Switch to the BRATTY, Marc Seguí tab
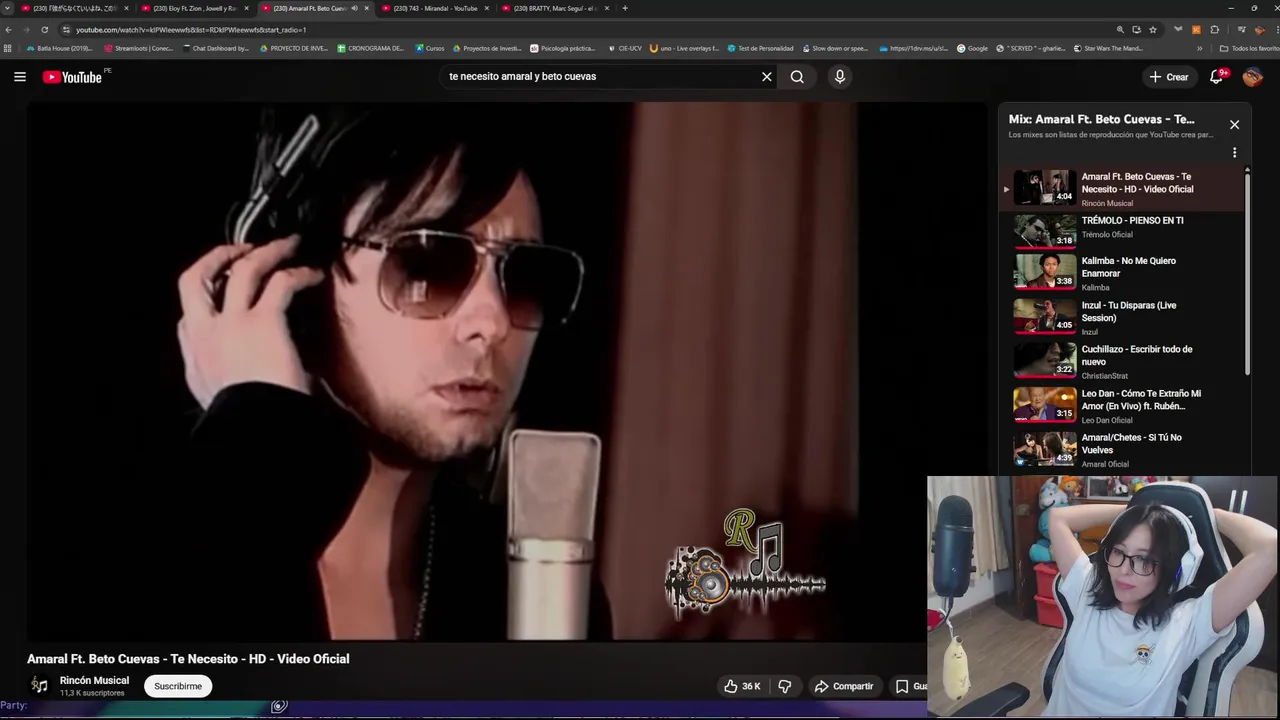 coord(555,8)
